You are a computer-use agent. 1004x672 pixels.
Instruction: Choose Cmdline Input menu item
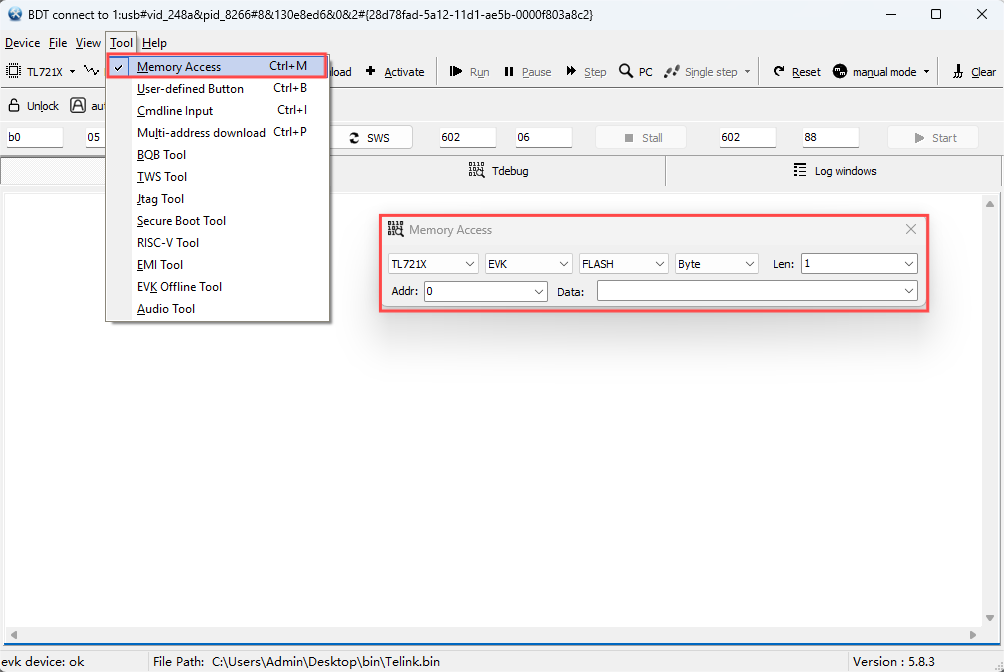click(218, 110)
